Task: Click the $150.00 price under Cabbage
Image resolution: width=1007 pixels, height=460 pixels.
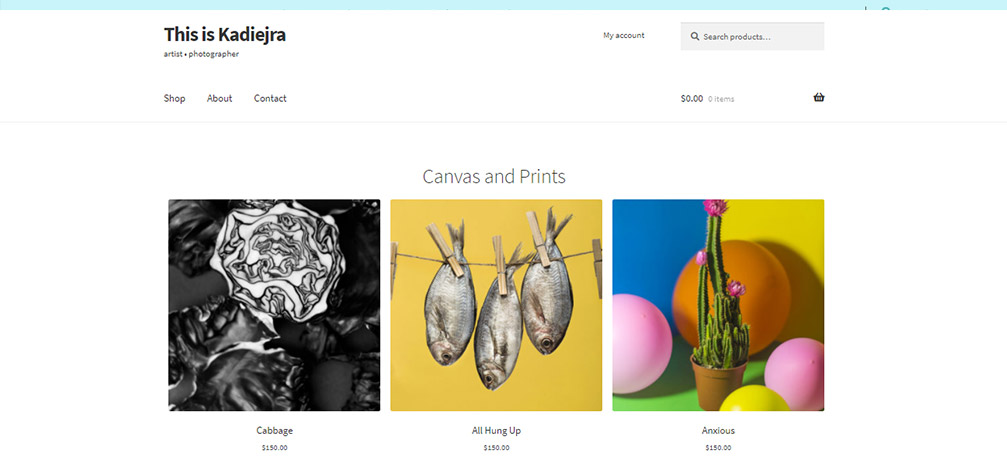Action: tap(274, 448)
